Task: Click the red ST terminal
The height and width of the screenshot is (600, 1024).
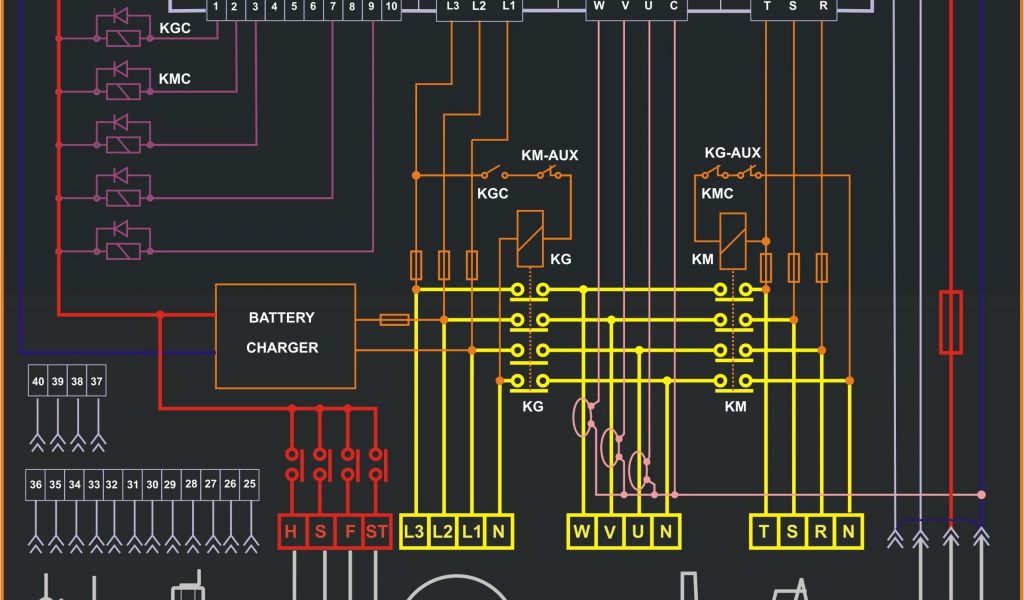Action: (376, 532)
